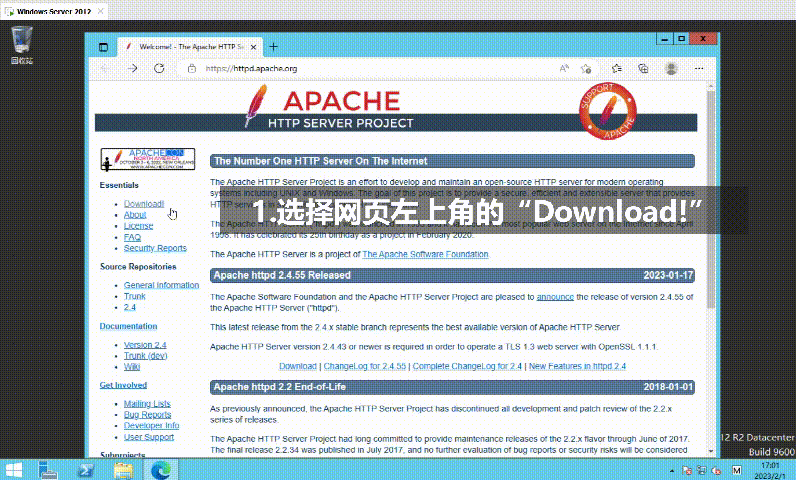The height and width of the screenshot is (480, 796).
Task: Reload the page with the Refresh icon
Action: pyautogui.click(x=159, y=68)
